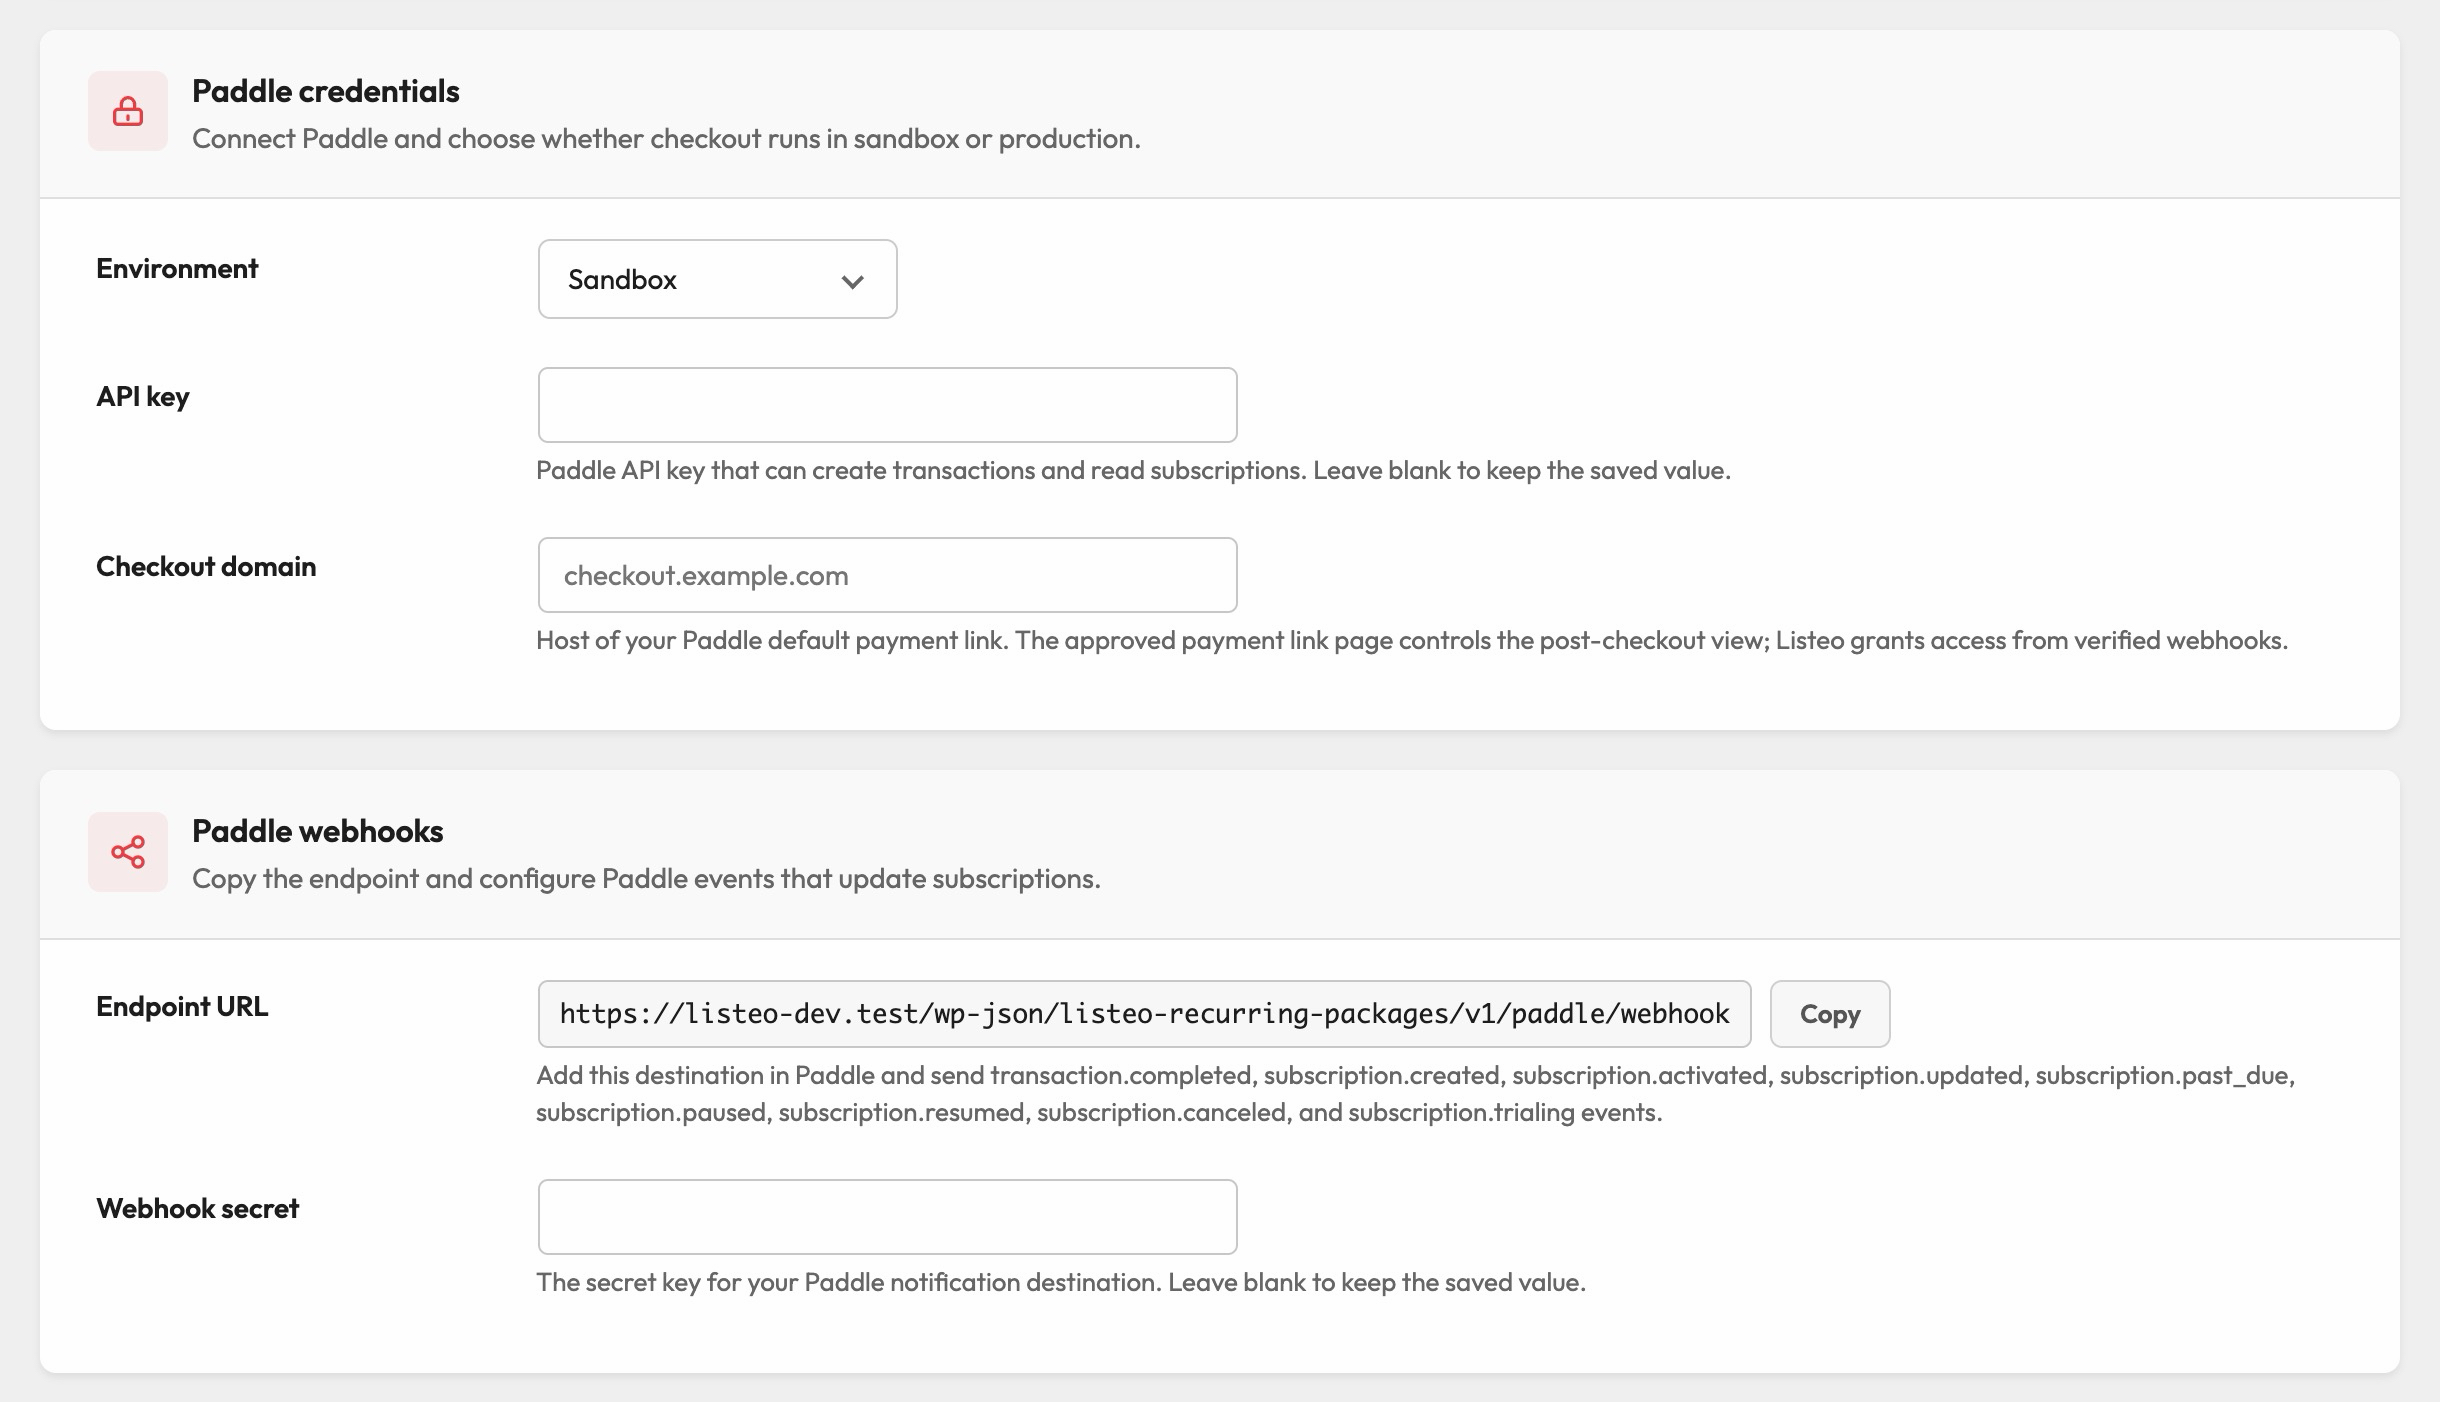The image size is (2440, 1402).
Task: Open the Environment dropdown set to Sandbox
Action: coord(718,279)
